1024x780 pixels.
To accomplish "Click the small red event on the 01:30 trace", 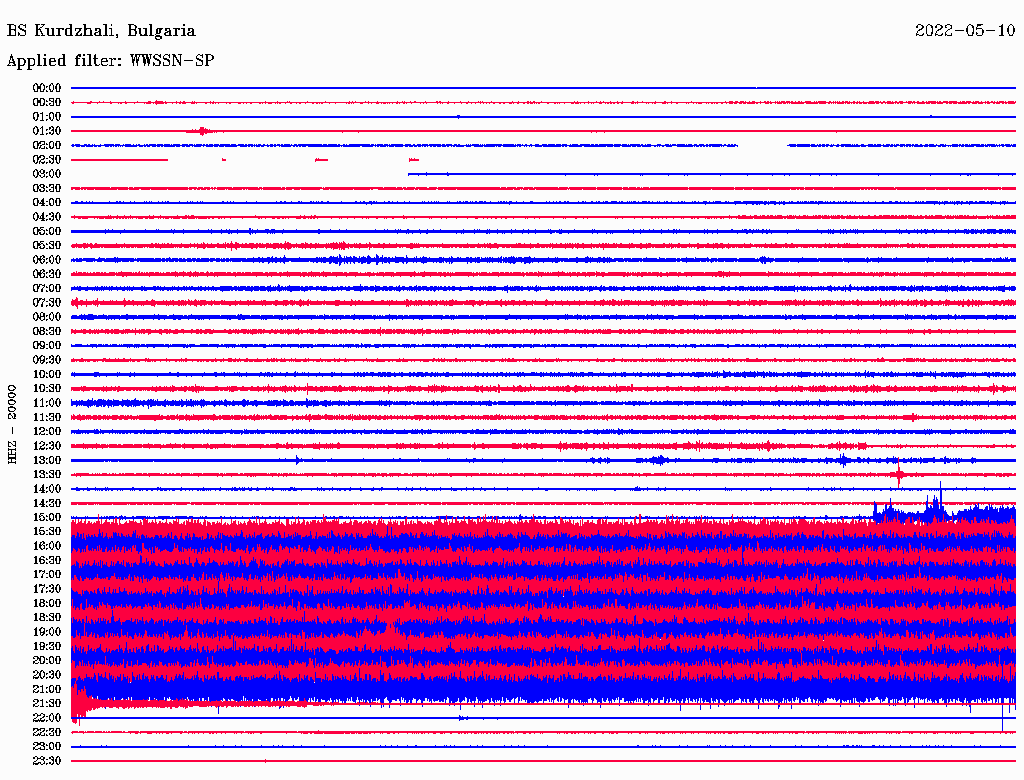I will point(202,131).
